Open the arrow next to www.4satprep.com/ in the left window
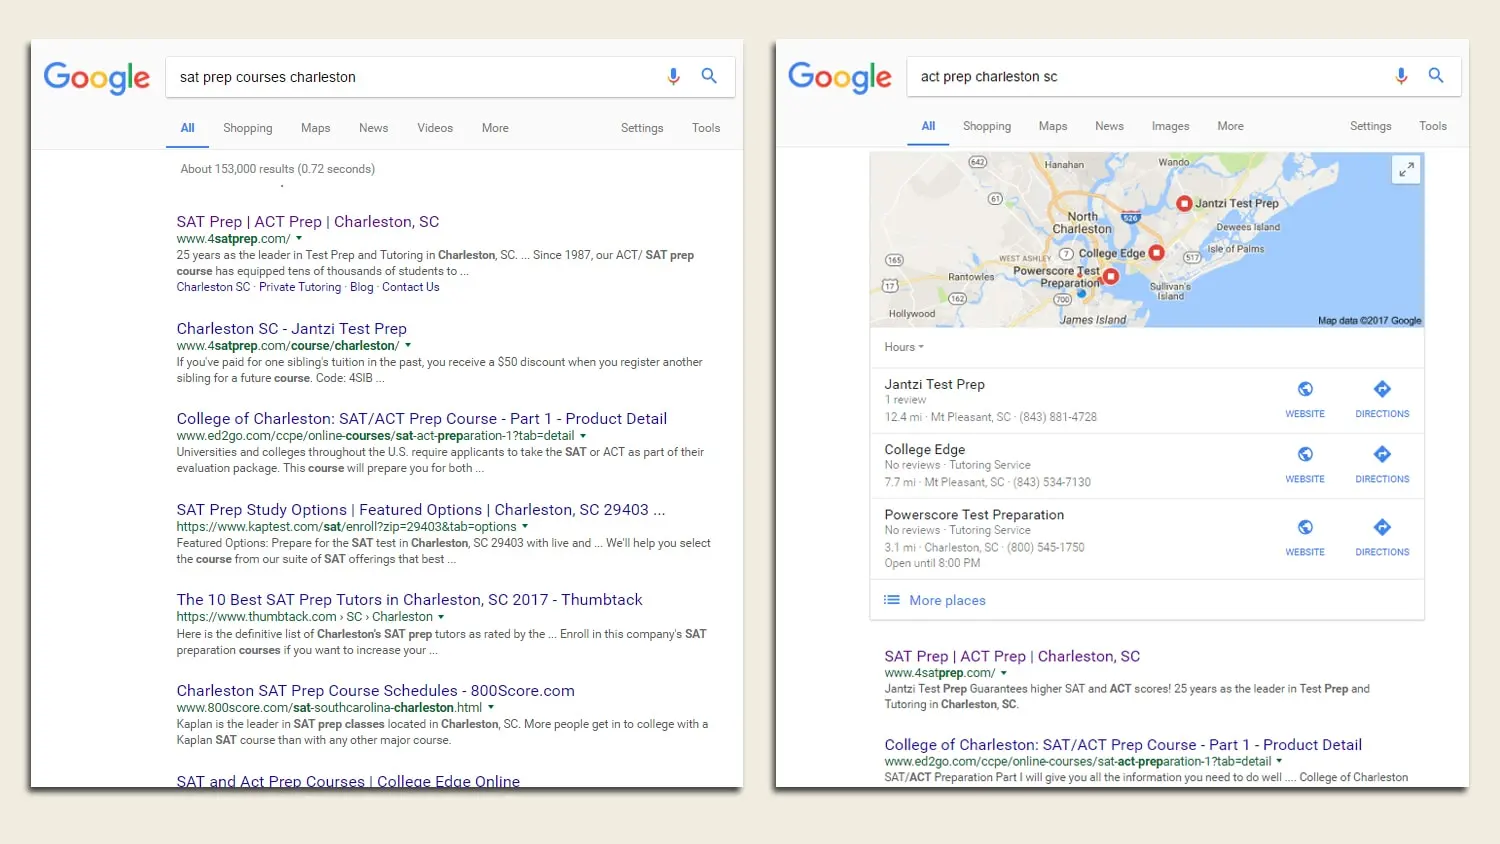 (299, 239)
